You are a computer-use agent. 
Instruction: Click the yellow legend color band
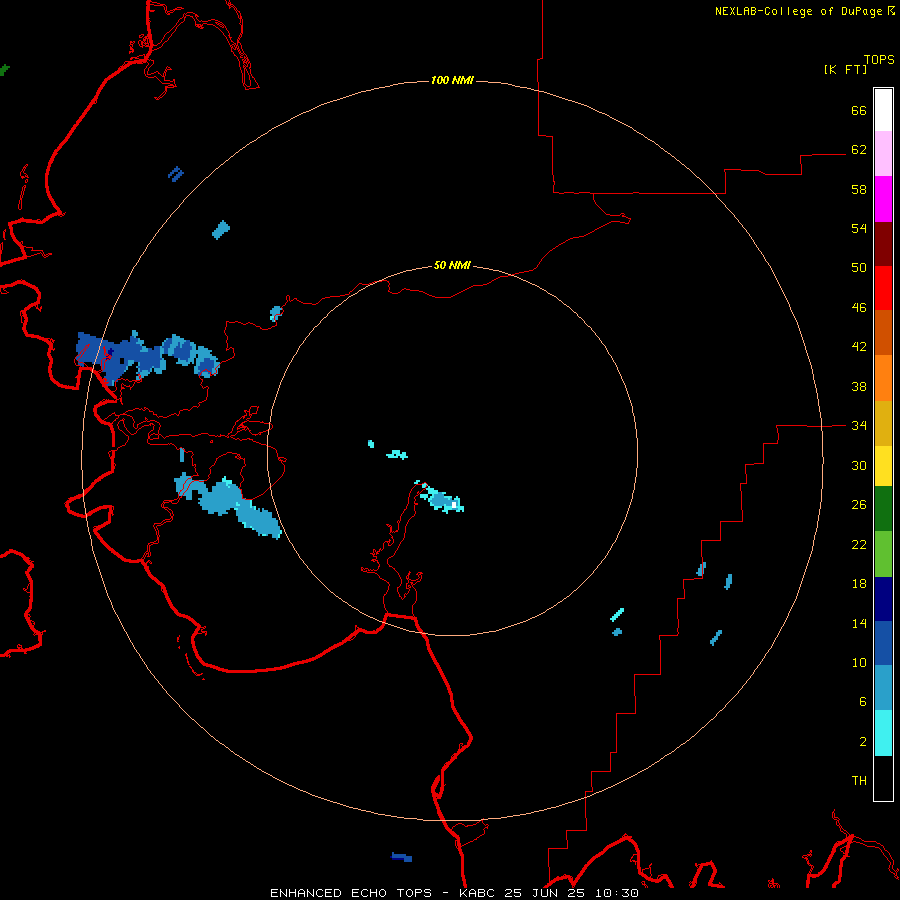[x=883, y=465]
